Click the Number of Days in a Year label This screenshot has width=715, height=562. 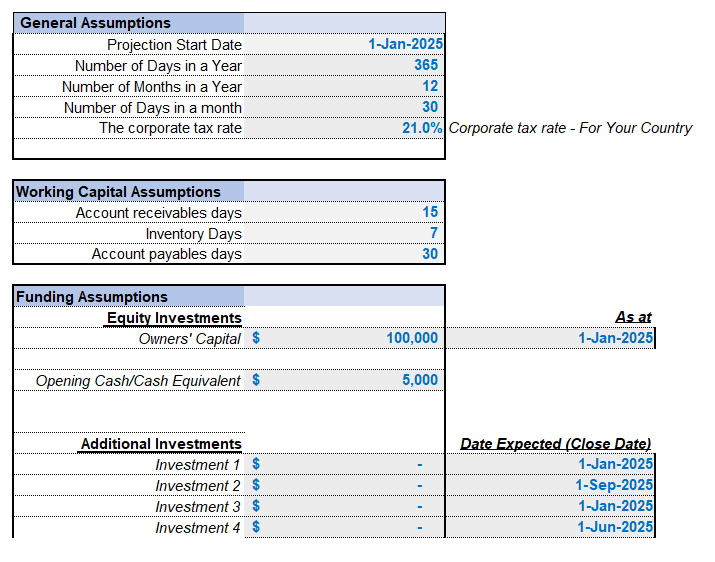click(x=158, y=66)
